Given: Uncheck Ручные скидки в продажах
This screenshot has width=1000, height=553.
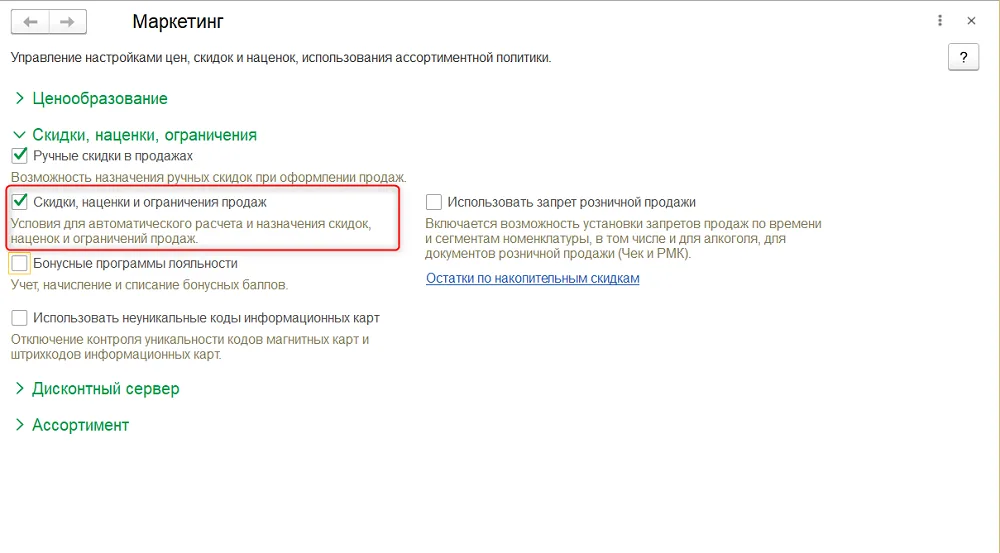Looking at the screenshot, I should coord(20,156).
